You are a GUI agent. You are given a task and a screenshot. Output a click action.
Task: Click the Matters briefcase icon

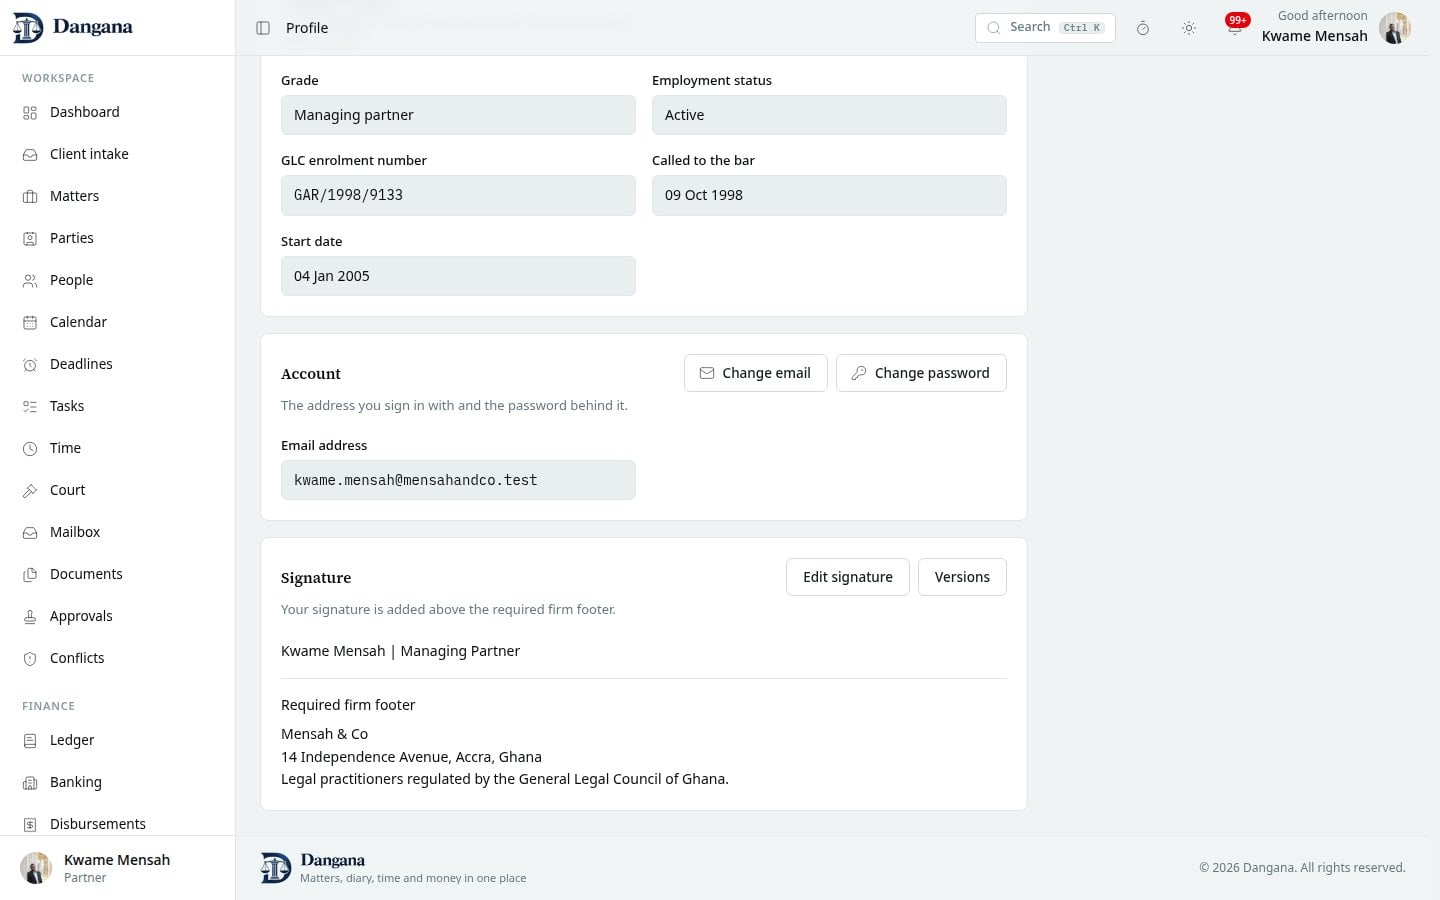click(30, 197)
